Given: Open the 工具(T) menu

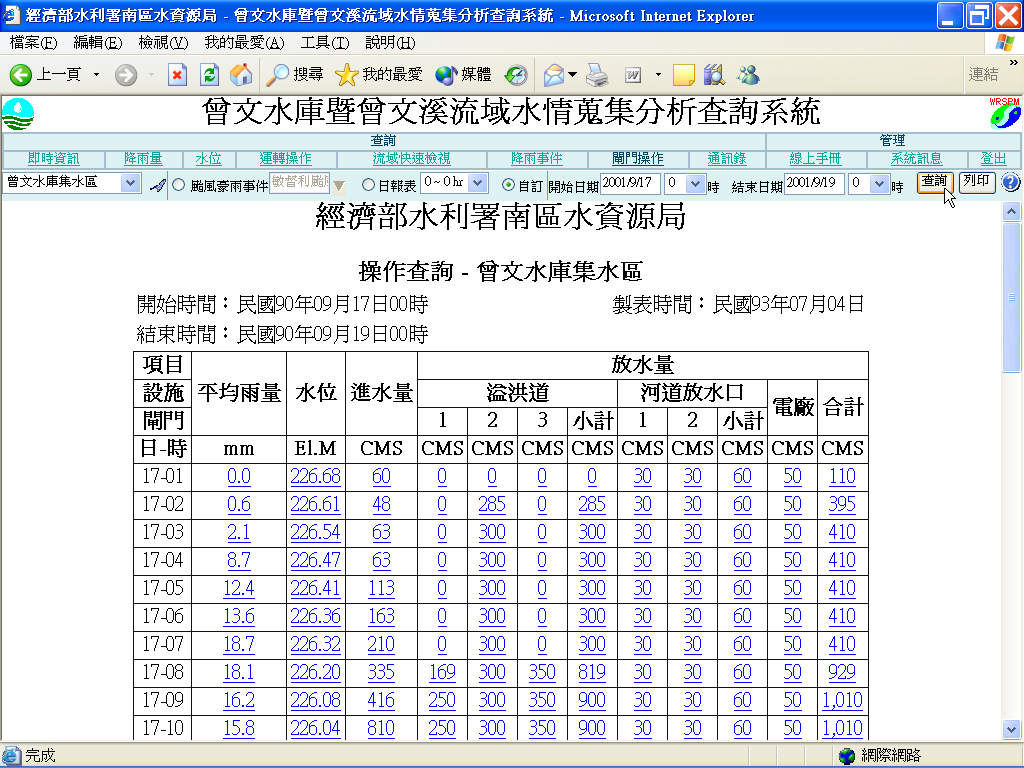Looking at the screenshot, I should [x=325, y=43].
